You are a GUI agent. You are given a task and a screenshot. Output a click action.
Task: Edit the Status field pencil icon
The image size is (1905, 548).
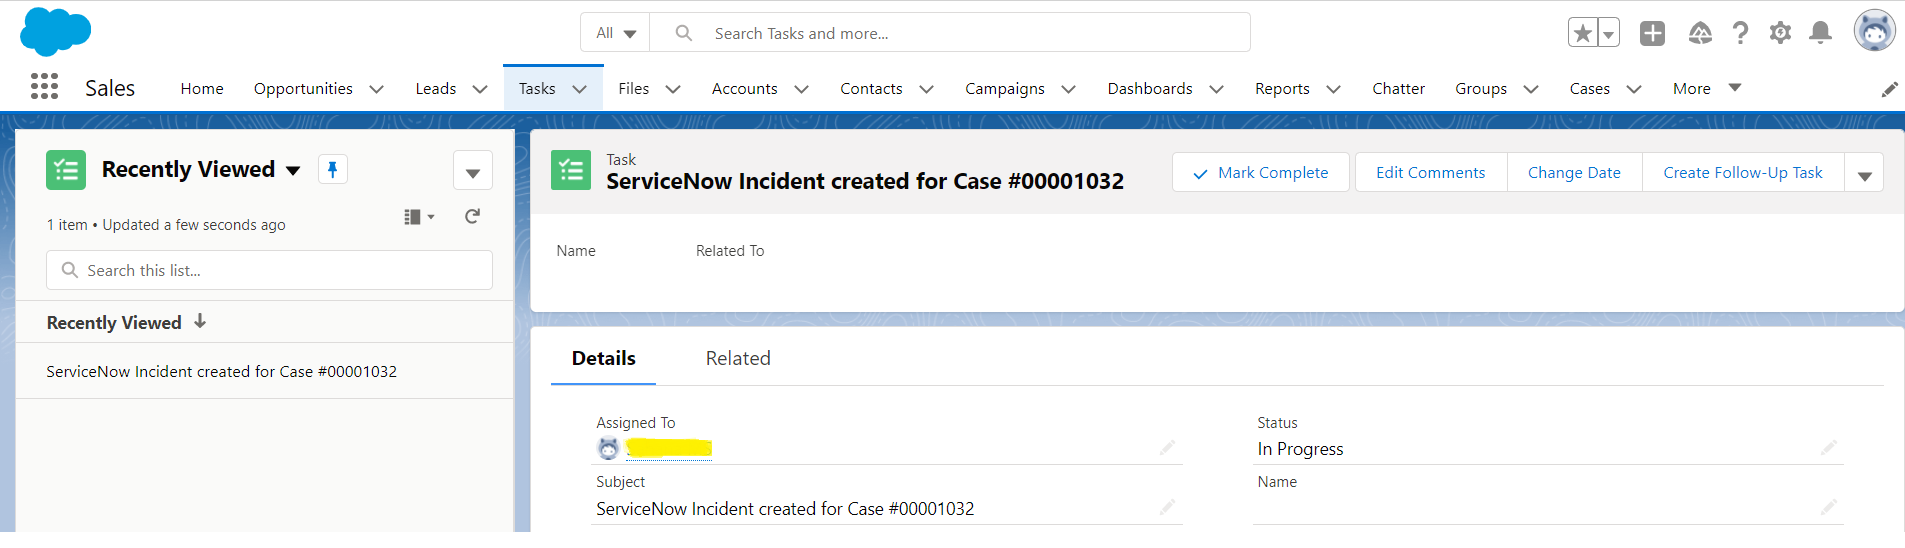click(1828, 448)
